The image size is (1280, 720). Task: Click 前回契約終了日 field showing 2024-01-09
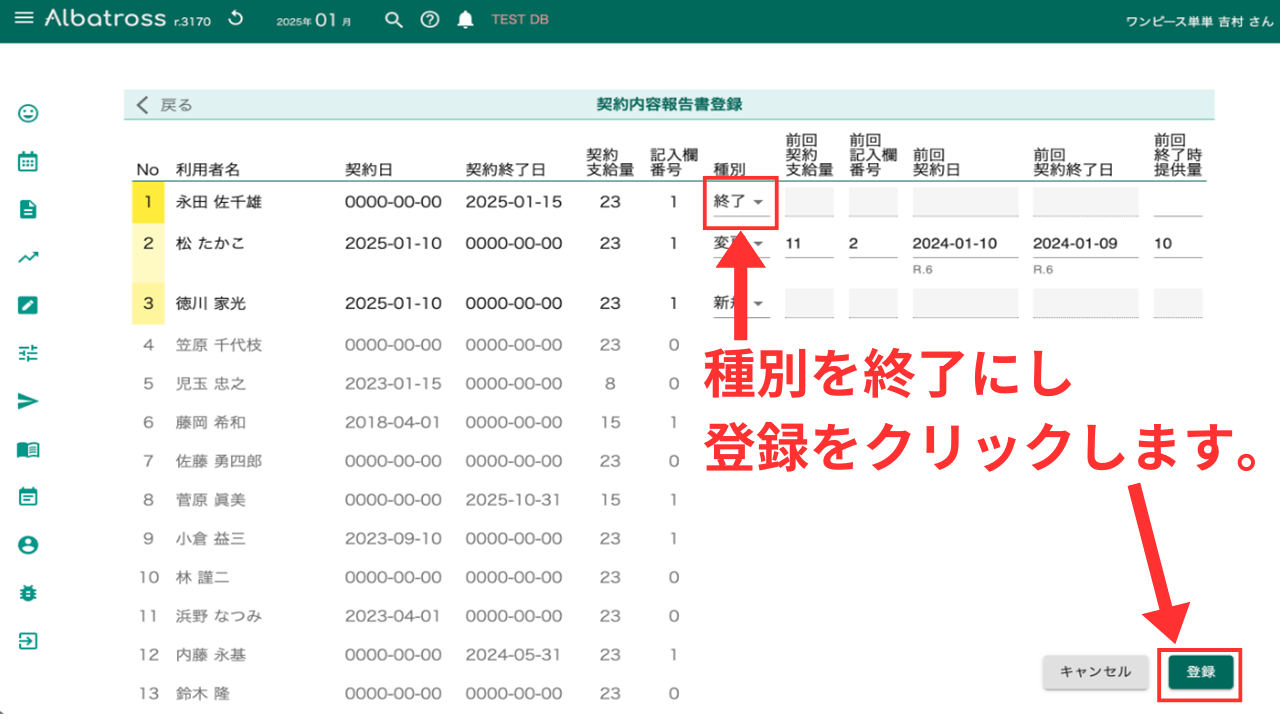point(1085,243)
